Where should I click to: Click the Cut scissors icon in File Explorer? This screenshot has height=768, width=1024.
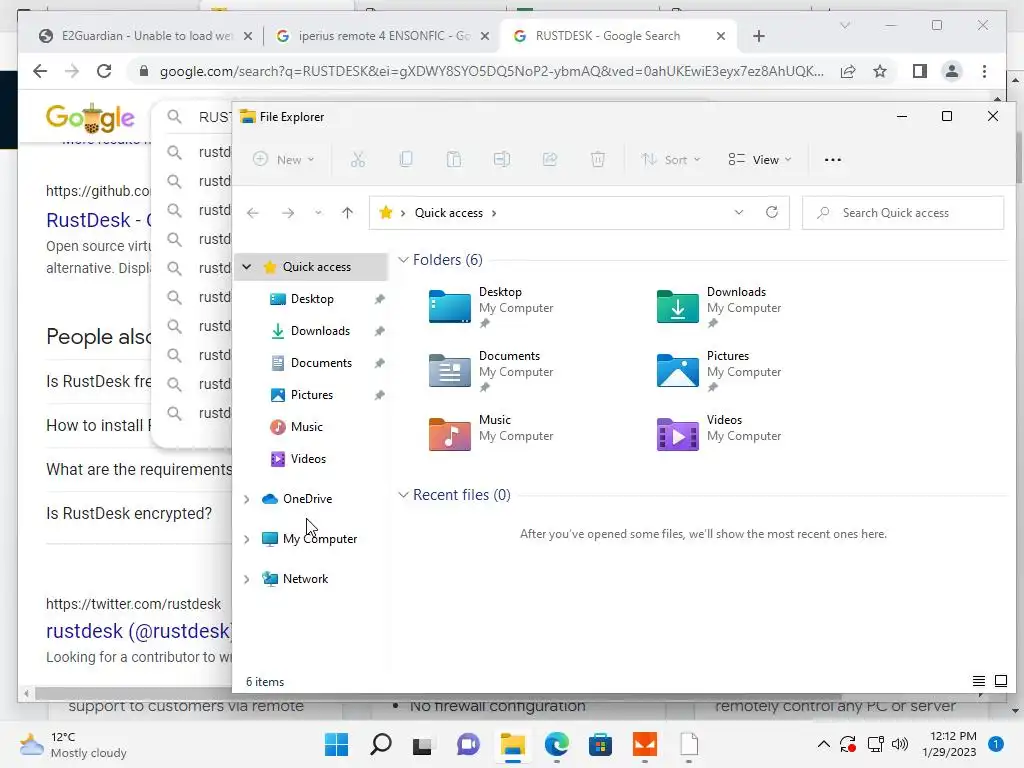pos(357,159)
